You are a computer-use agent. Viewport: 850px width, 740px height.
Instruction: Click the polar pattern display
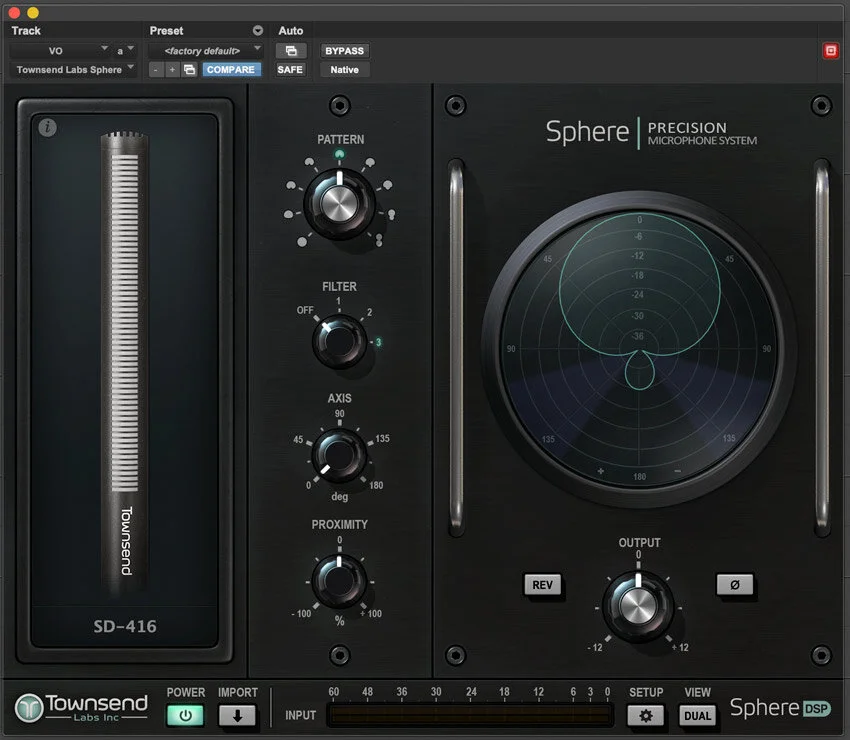pos(639,349)
